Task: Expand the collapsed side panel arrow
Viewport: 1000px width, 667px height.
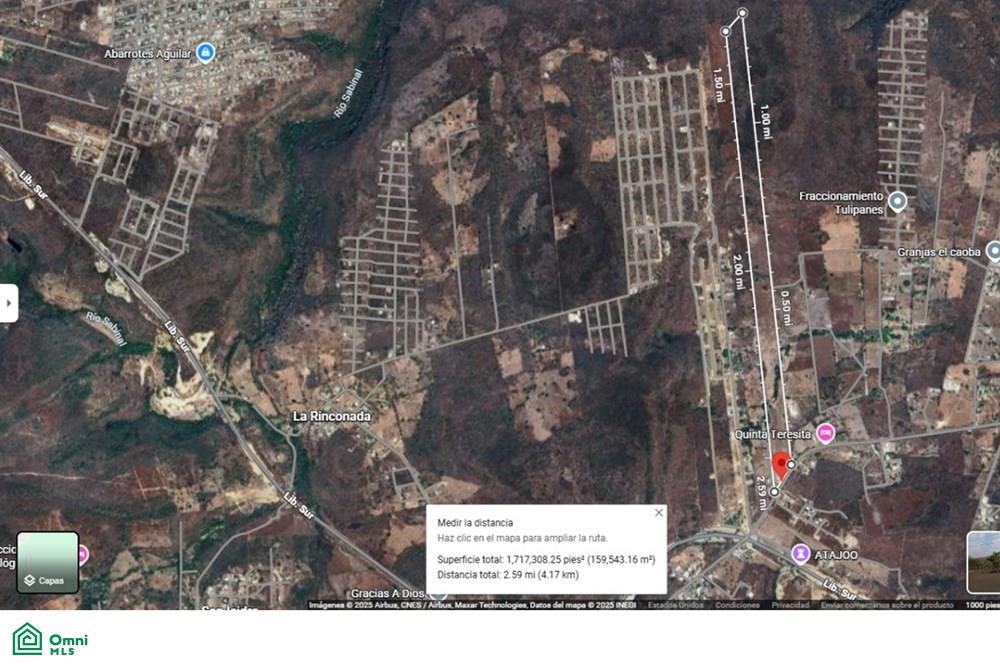Action: pyautogui.click(x=8, y=303)
